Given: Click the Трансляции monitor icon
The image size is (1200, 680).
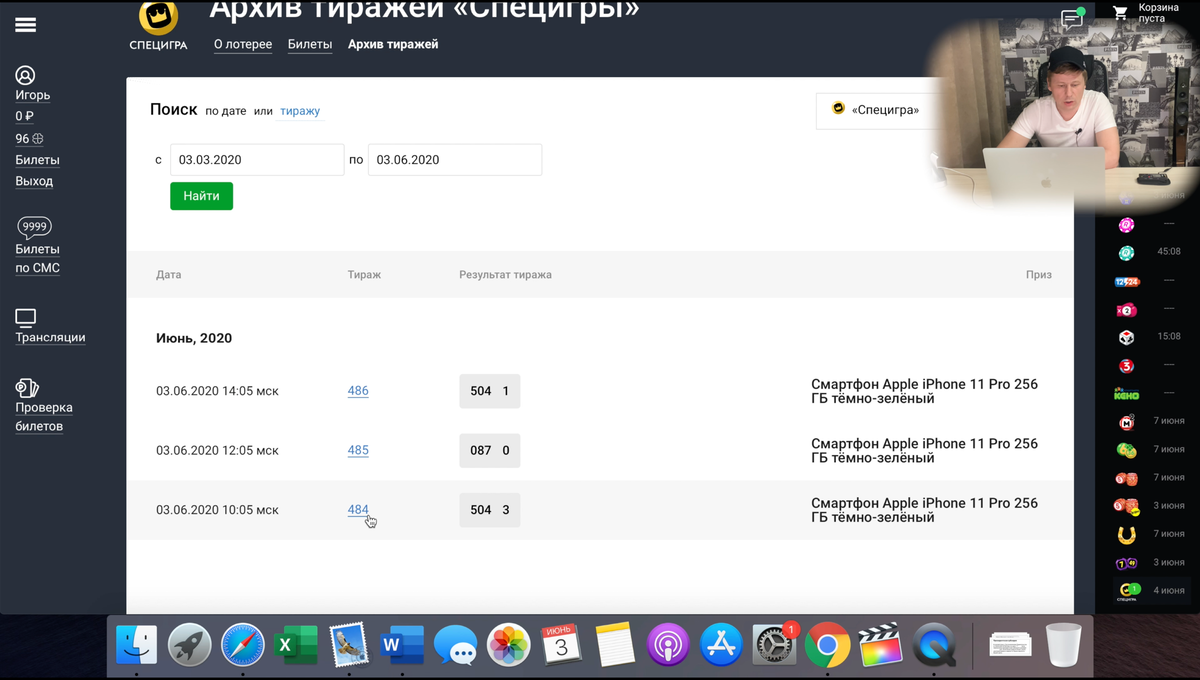Looking at the screenshot, I should click(x=26, y=318).
